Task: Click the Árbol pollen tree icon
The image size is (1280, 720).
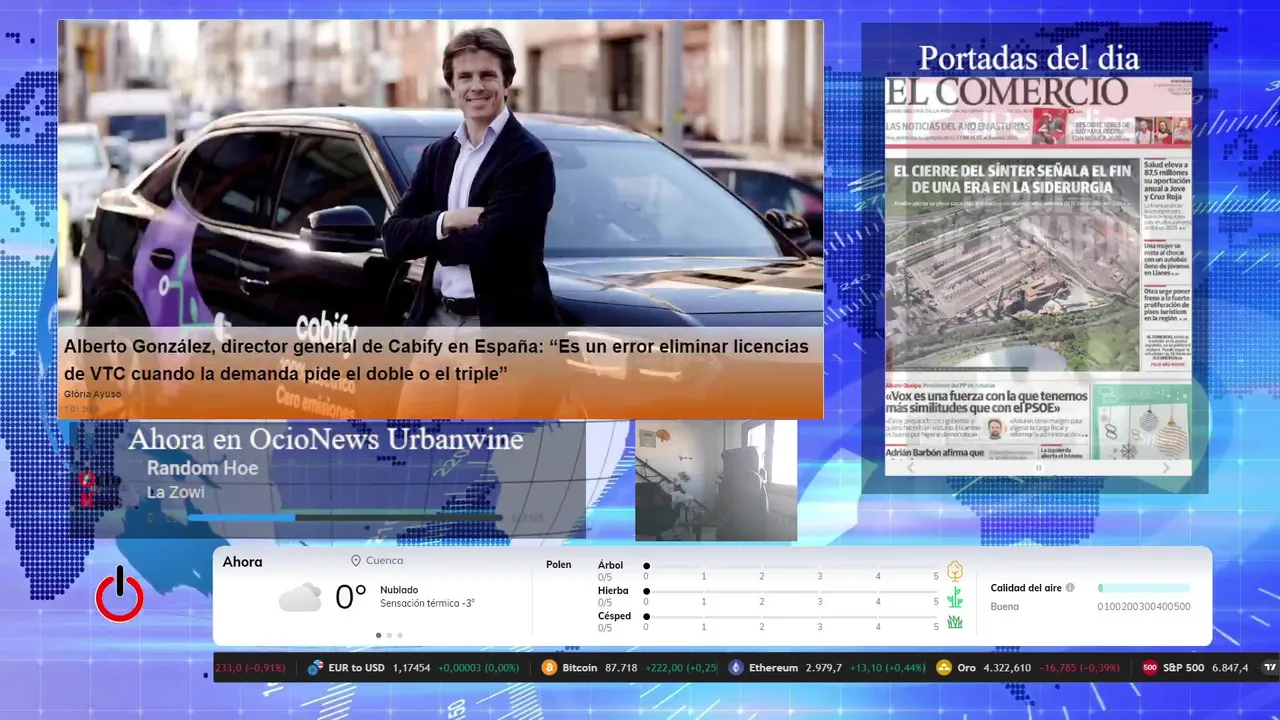Action: [955, 571]
